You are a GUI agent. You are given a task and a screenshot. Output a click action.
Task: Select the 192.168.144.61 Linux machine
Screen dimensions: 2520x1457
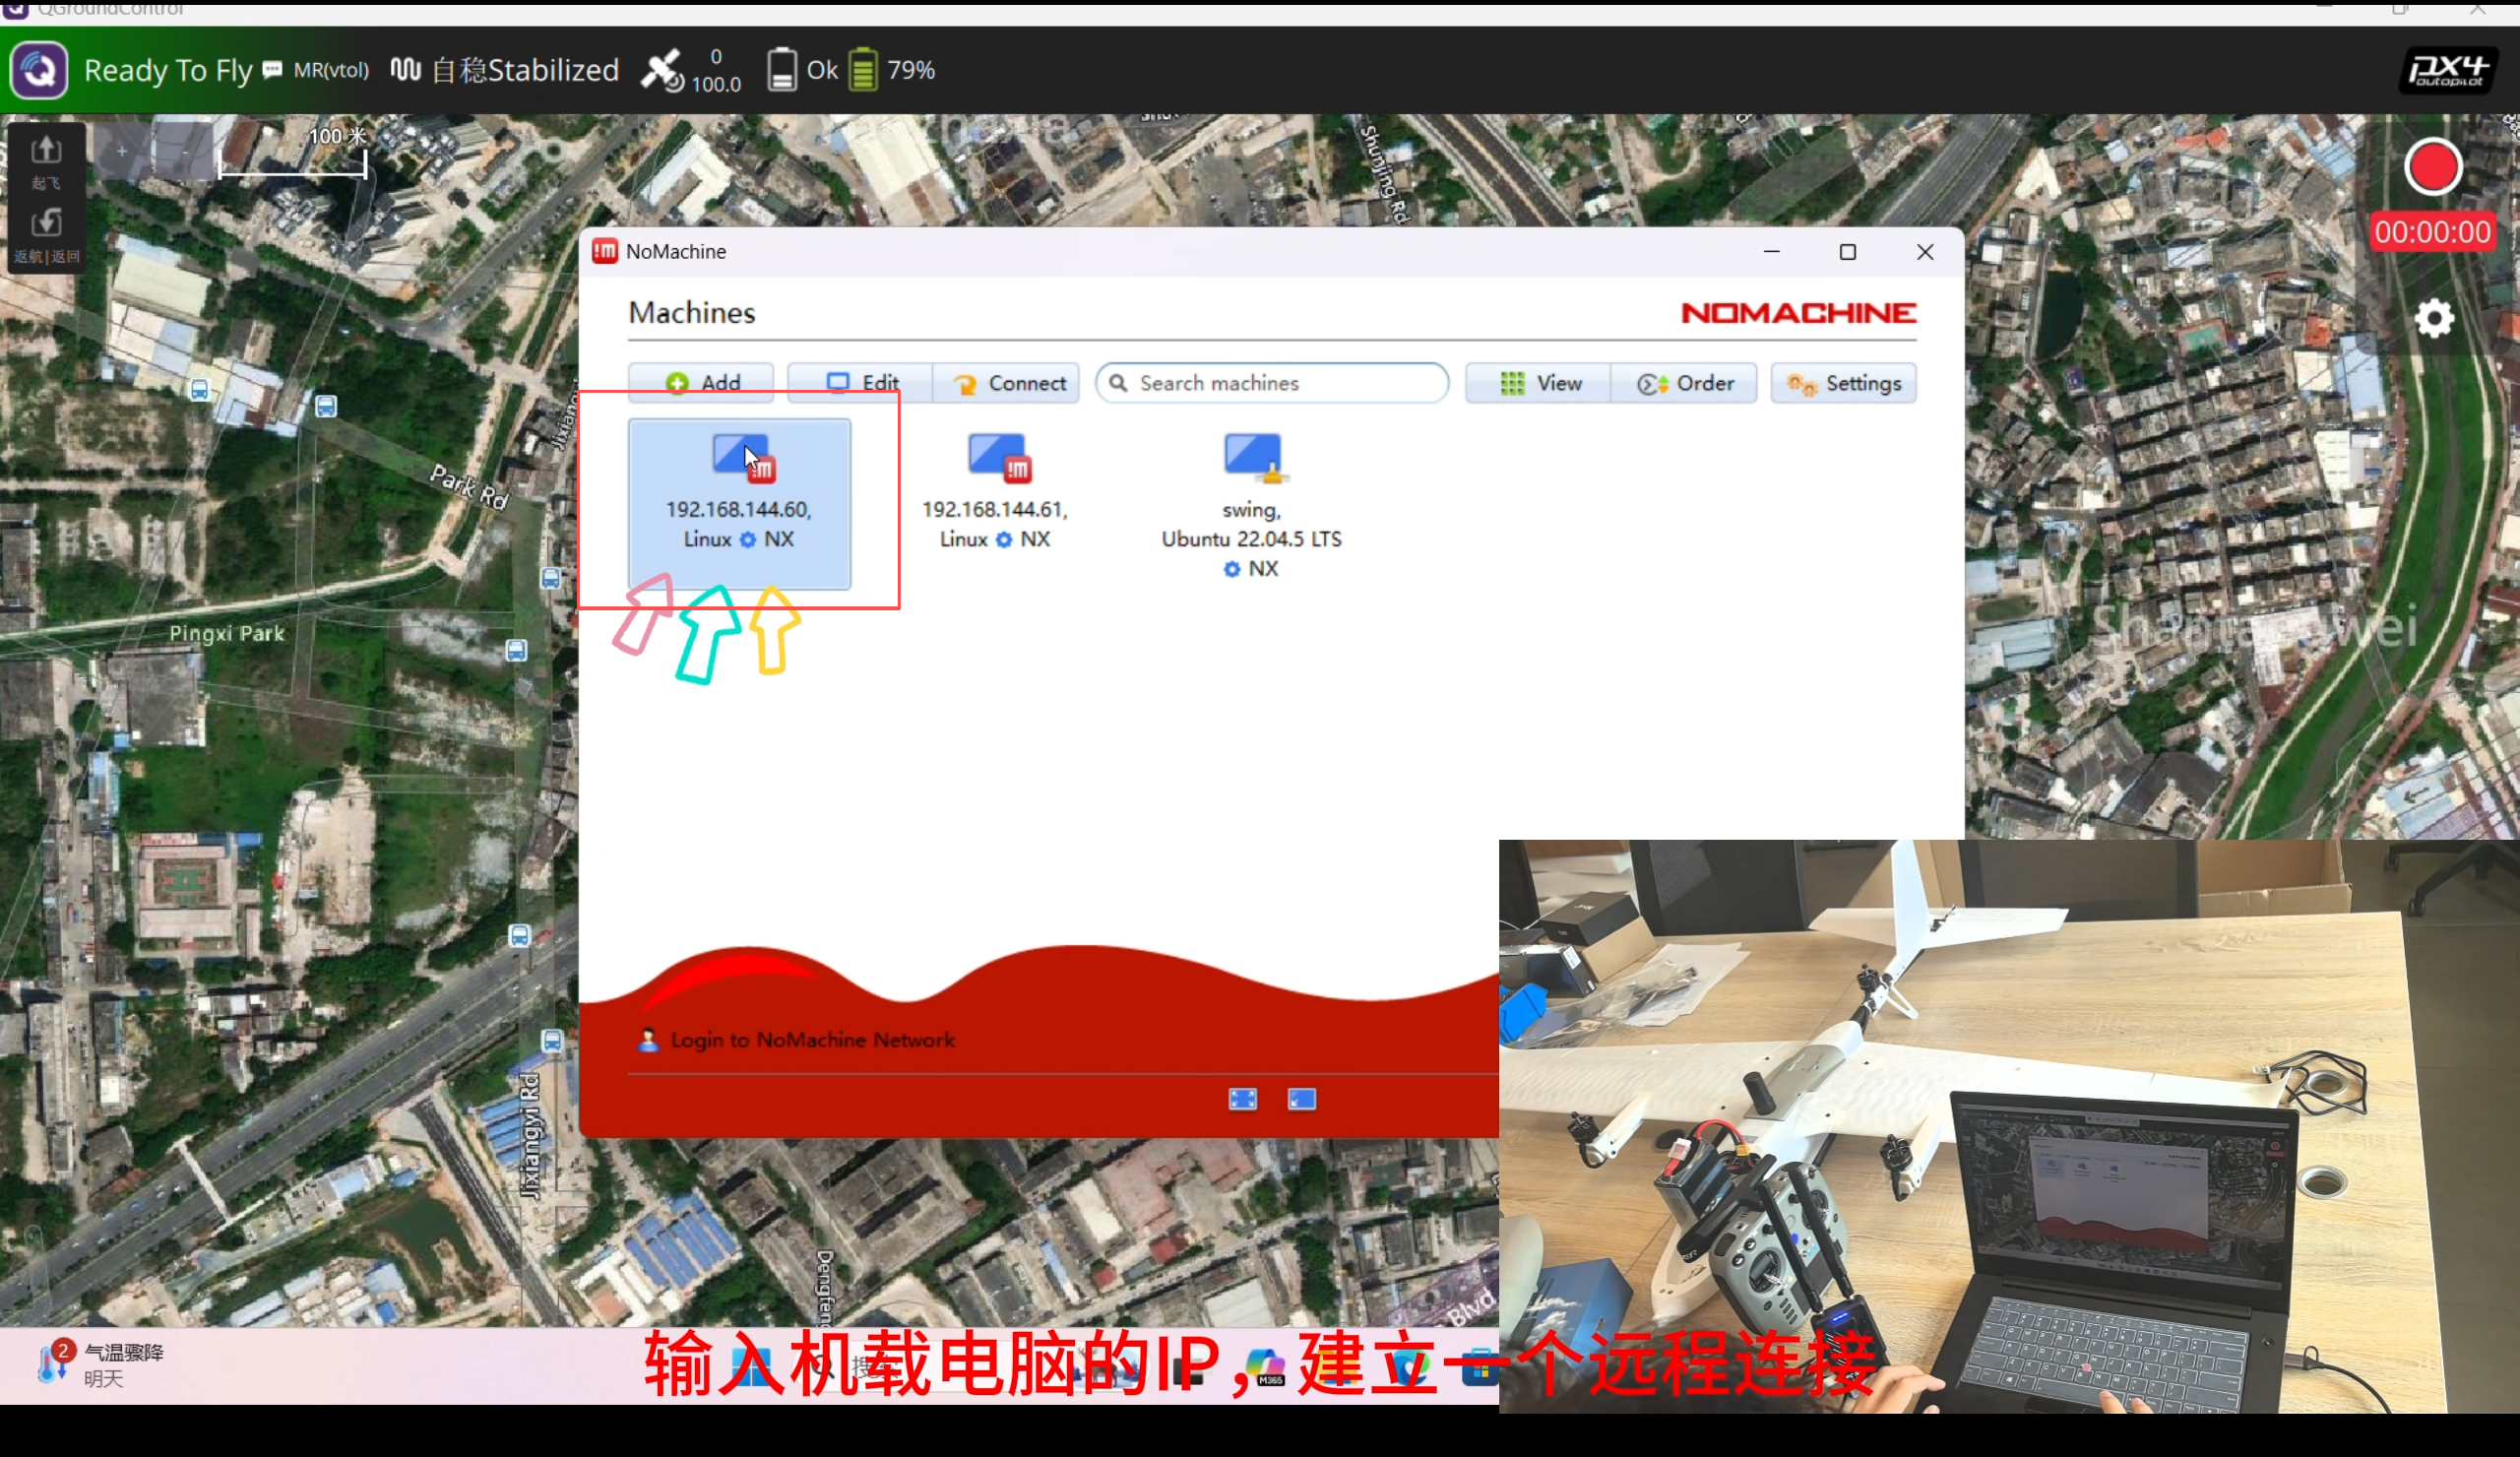pyautogui.click(x=995, y=493)
